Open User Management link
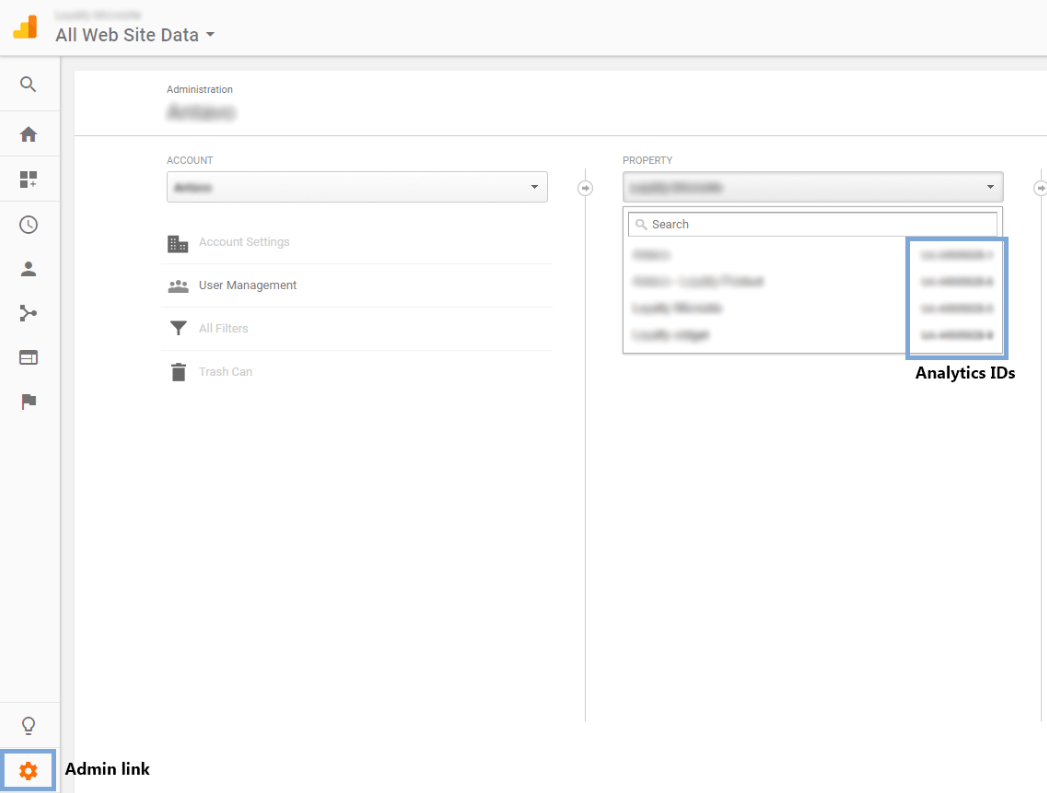 [x=248, y=285]
